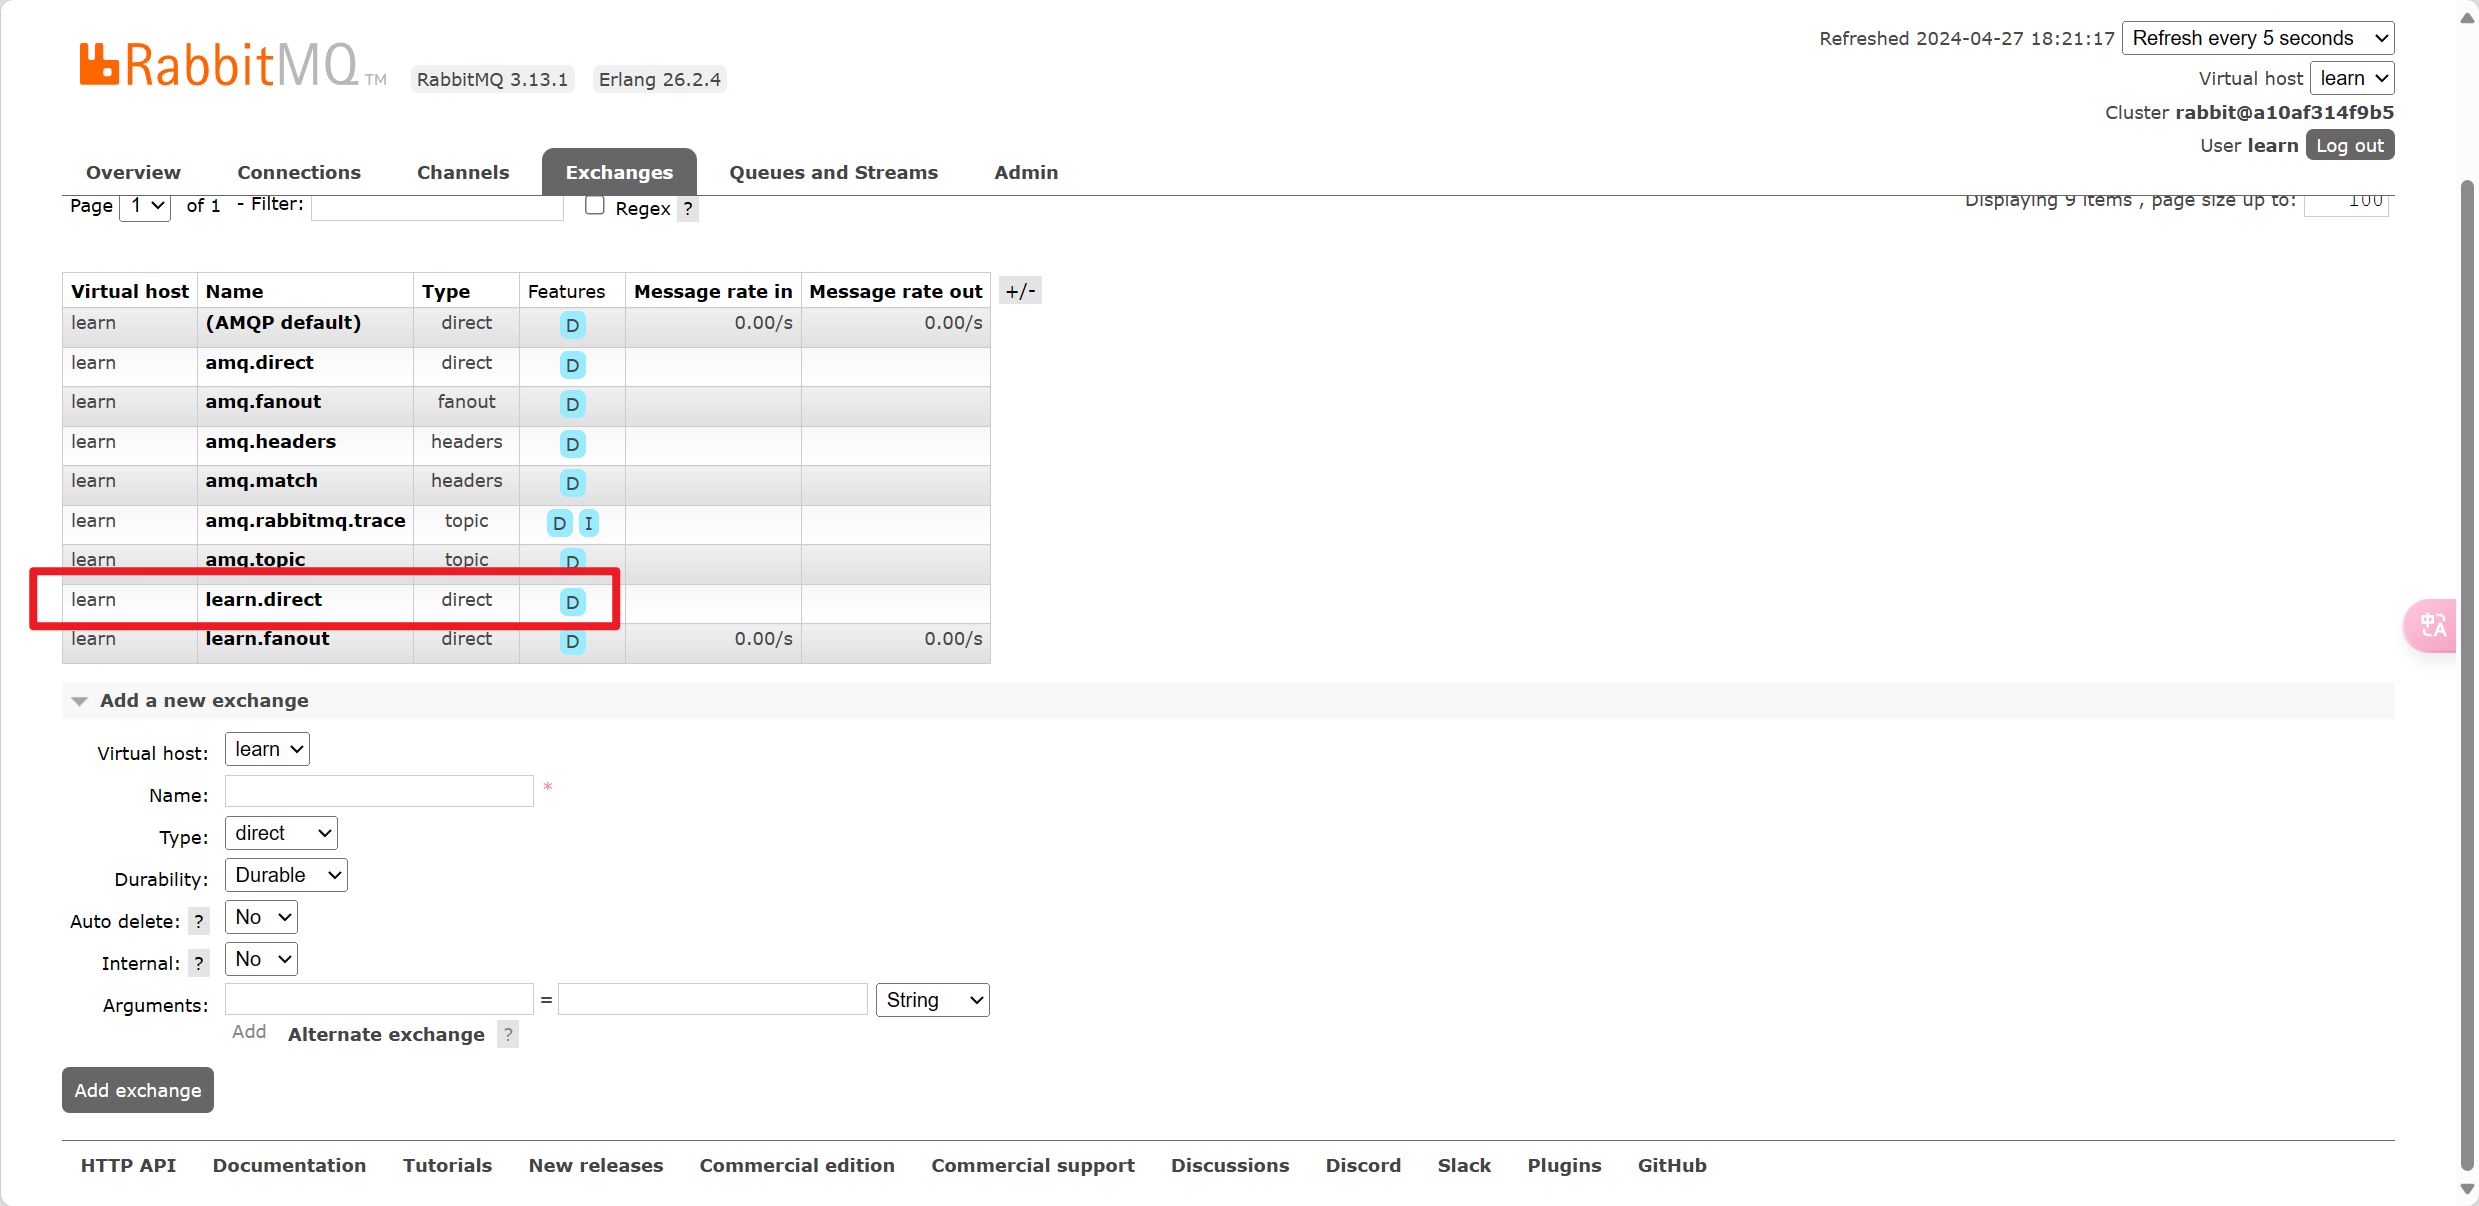
Task: Click the pink translate floating icon
Action: tap(2432, 626)
